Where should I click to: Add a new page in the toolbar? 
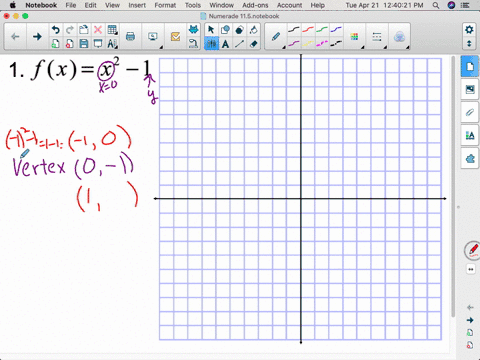click(x=56, y=44)
